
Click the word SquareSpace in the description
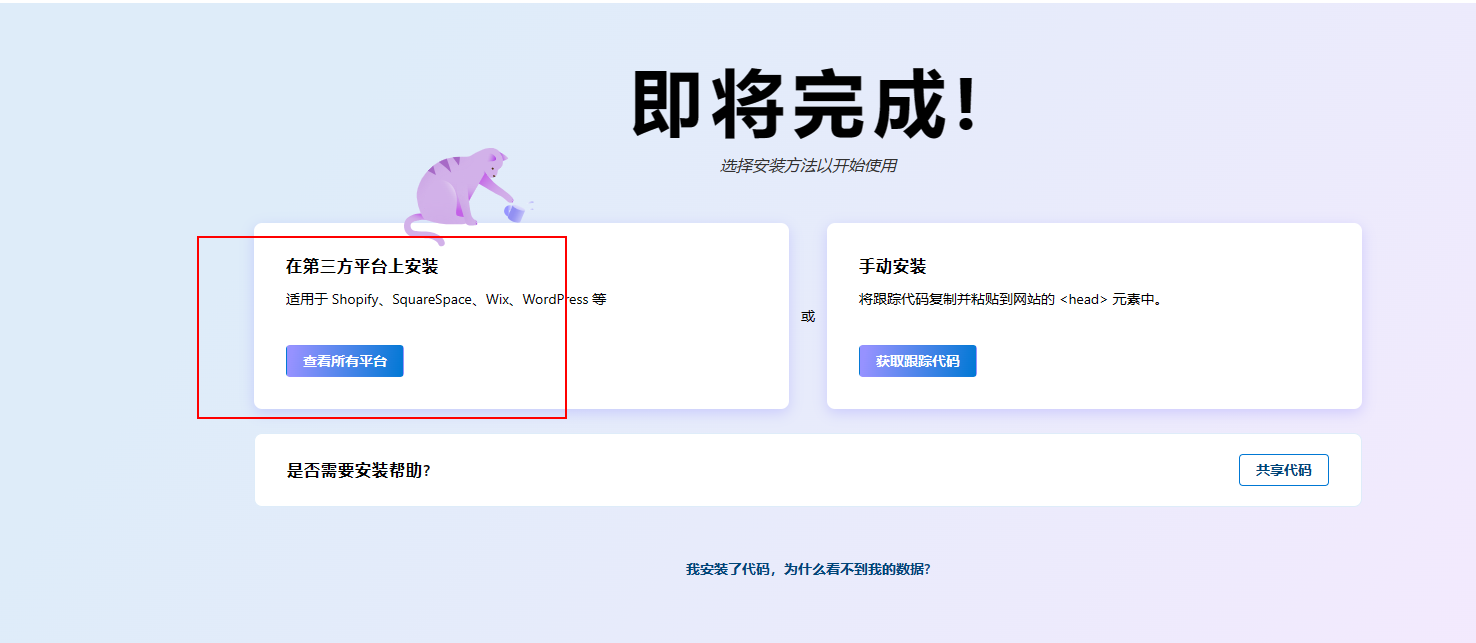pos(431,299)
